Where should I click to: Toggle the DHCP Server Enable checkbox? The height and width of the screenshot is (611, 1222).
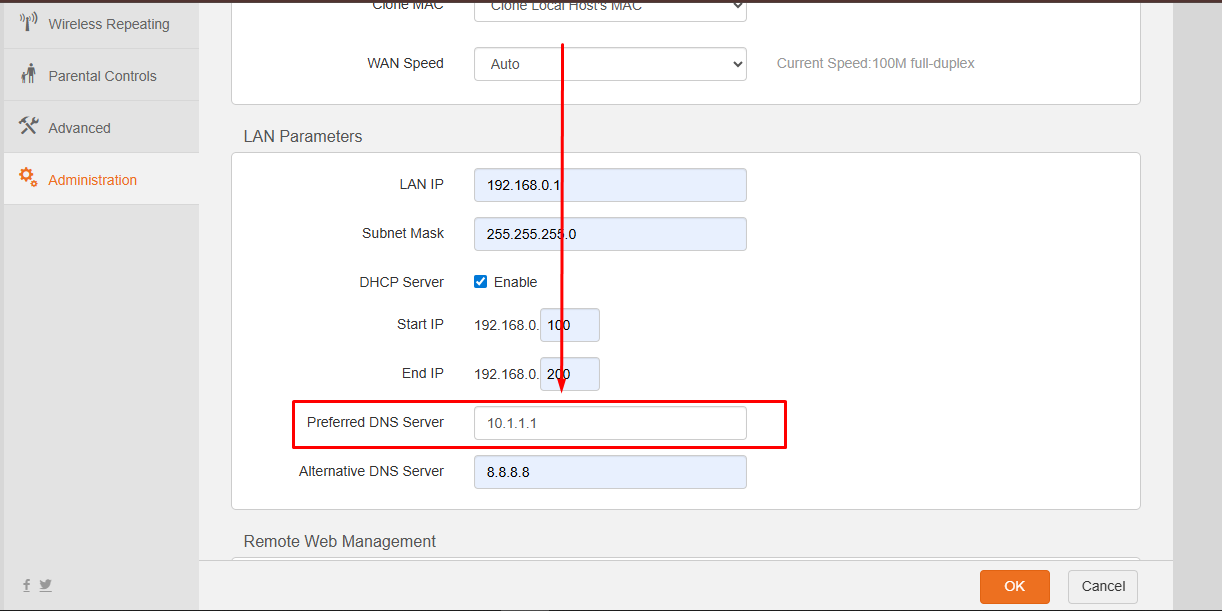point(481,282)
